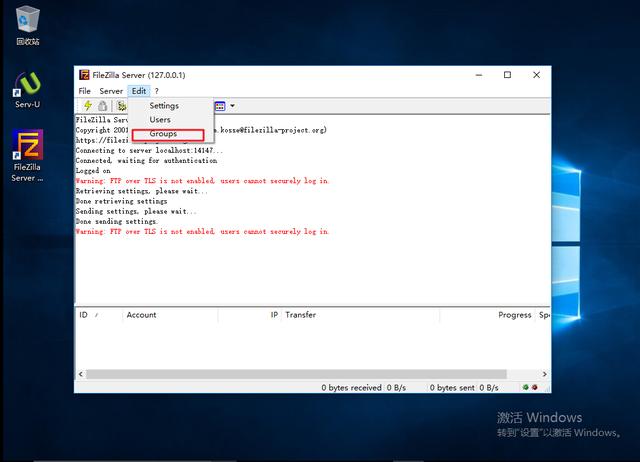Click the lightning bolt connect toolbar icon
This screenshot has height=462, width=640.
tap(88, 106)
